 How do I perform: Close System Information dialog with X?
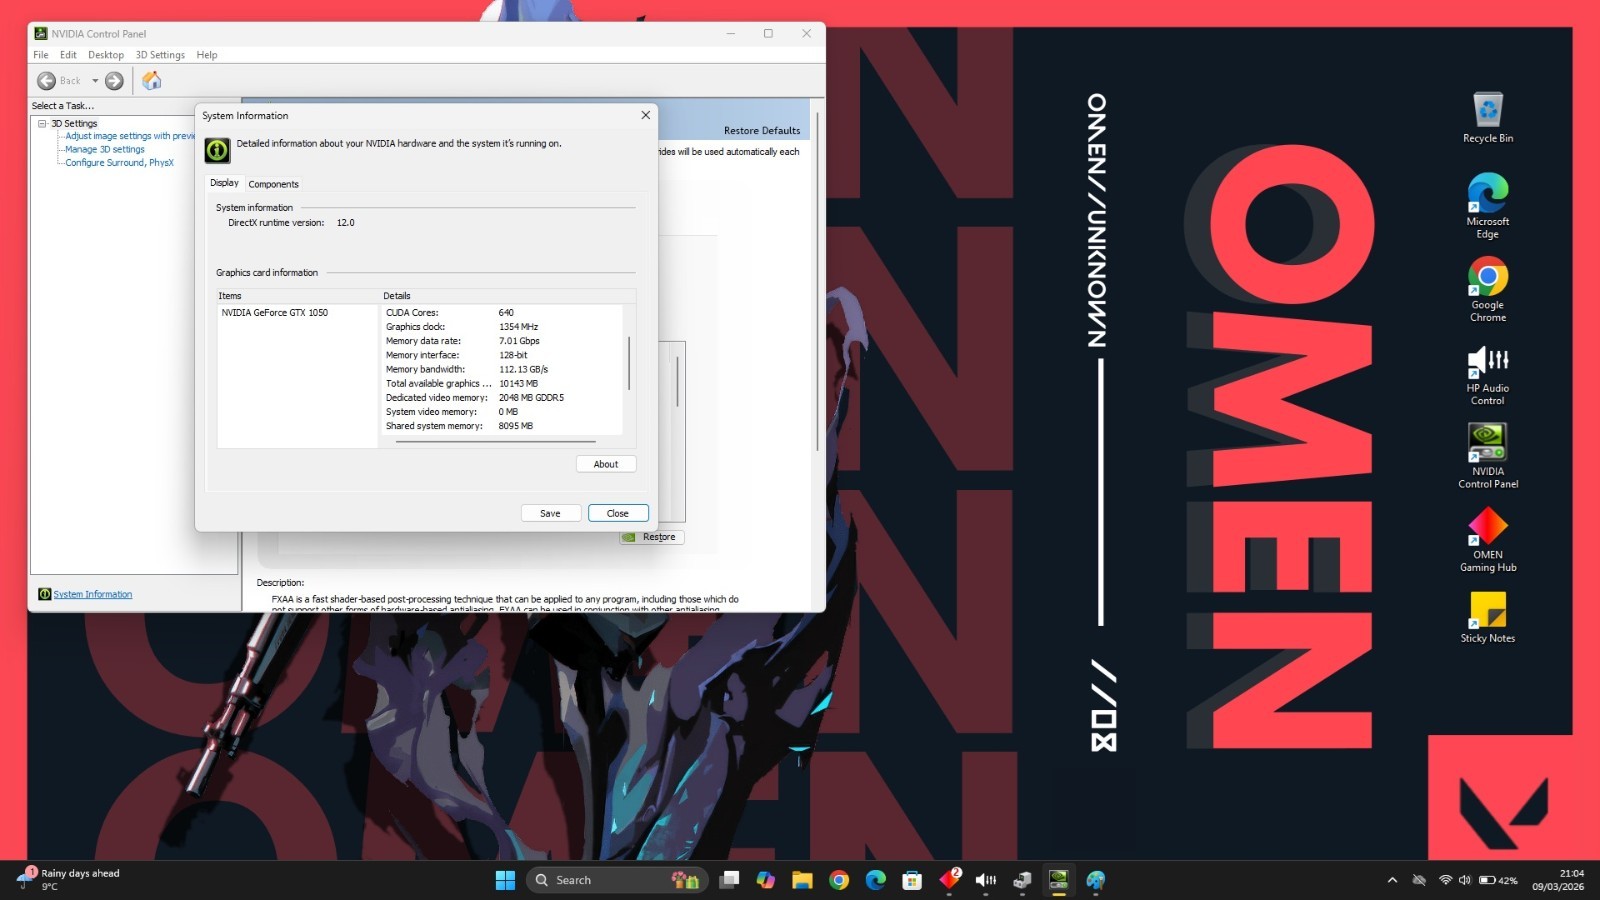click(x=646, y=115)
